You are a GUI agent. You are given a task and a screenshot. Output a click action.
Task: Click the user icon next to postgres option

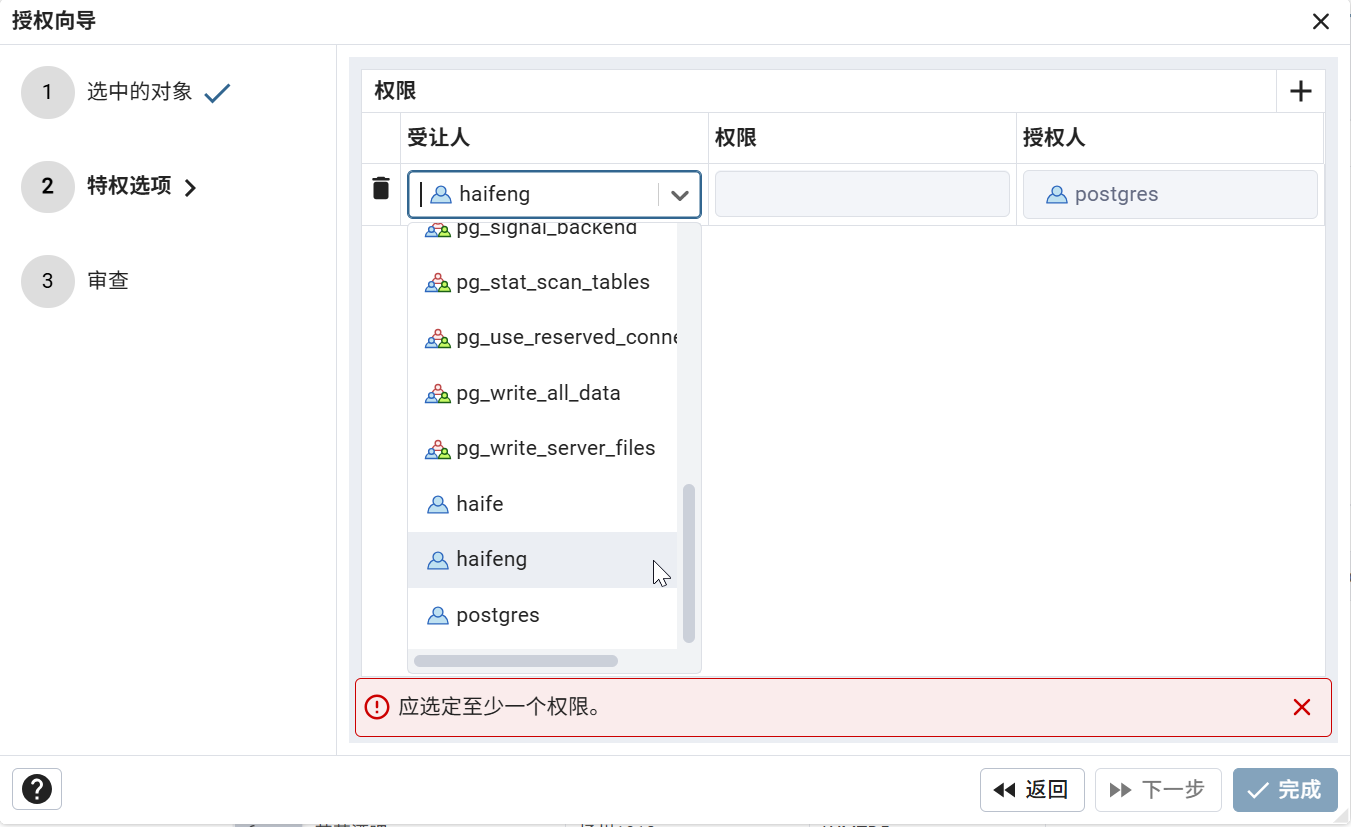click(x=438, y=616)
